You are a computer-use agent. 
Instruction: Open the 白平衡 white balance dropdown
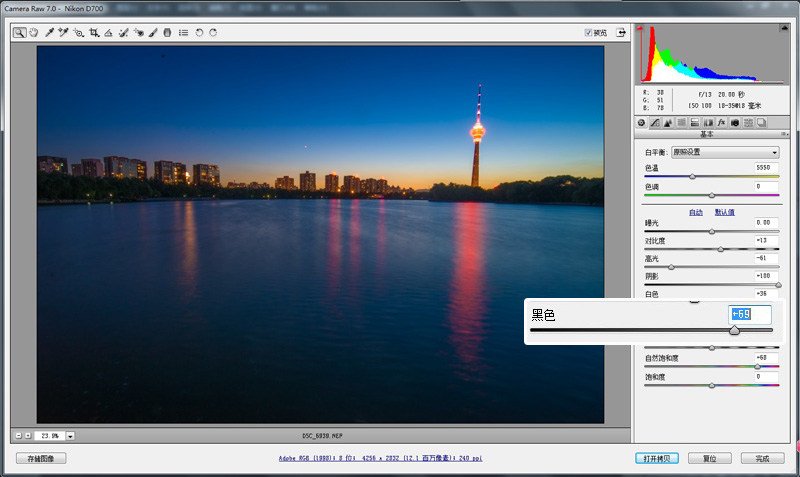click(725, 152)
